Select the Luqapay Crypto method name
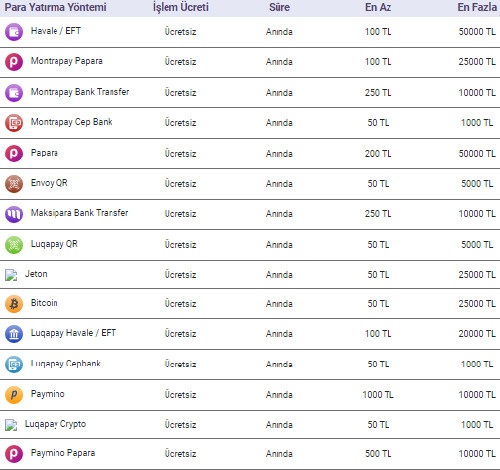This screenshot has height=470, width=500. pyautogui.click(x=55, y=424)
